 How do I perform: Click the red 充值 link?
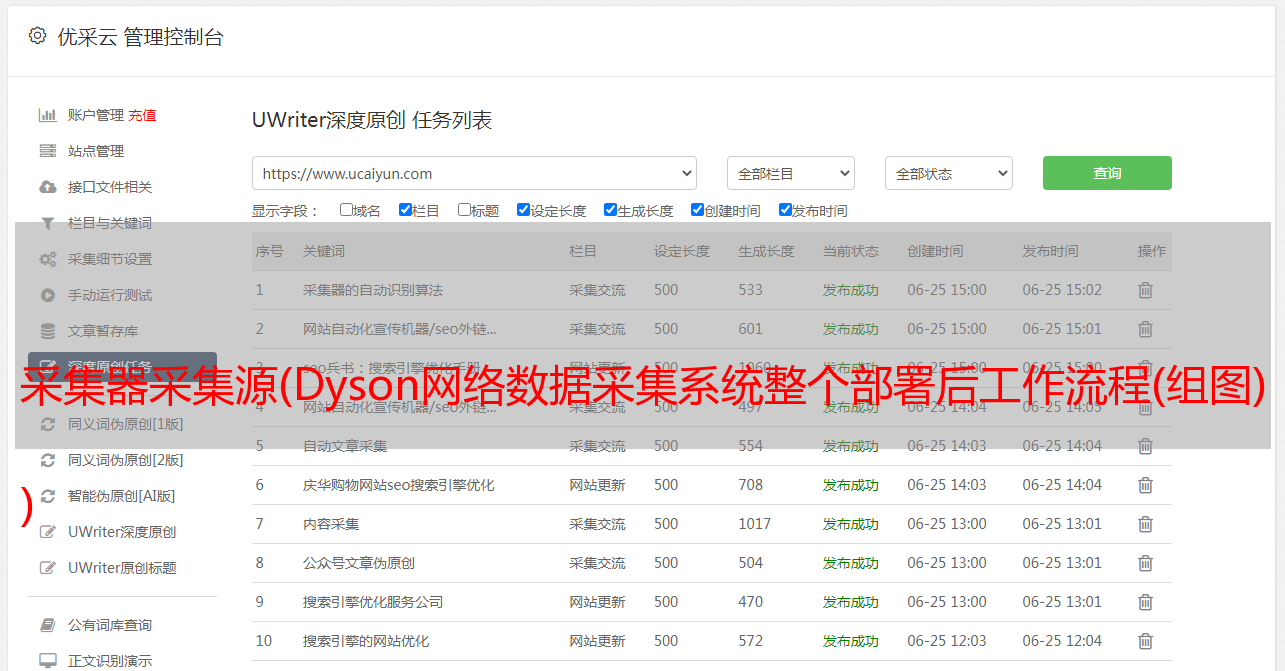tap(142, 115)
